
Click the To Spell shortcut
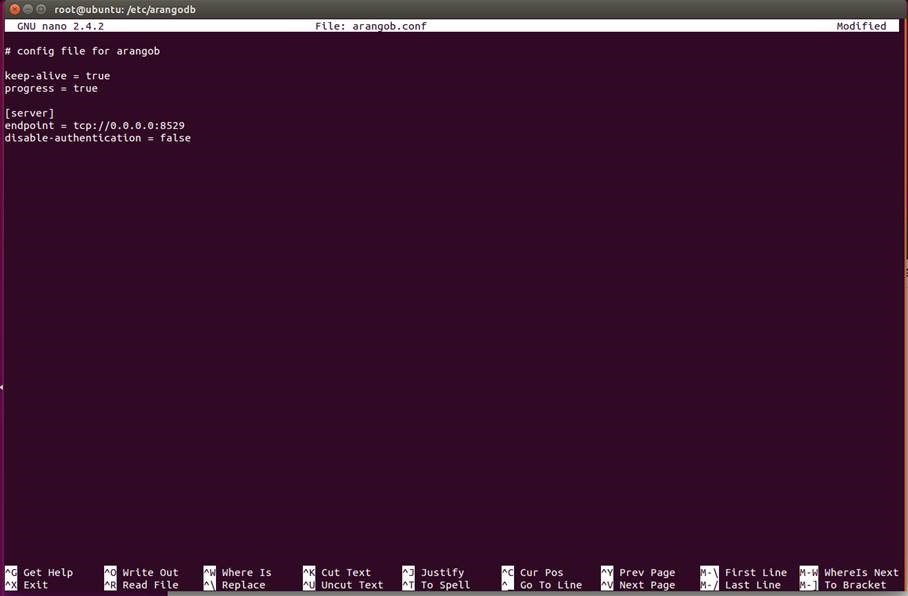pos(445,585)
